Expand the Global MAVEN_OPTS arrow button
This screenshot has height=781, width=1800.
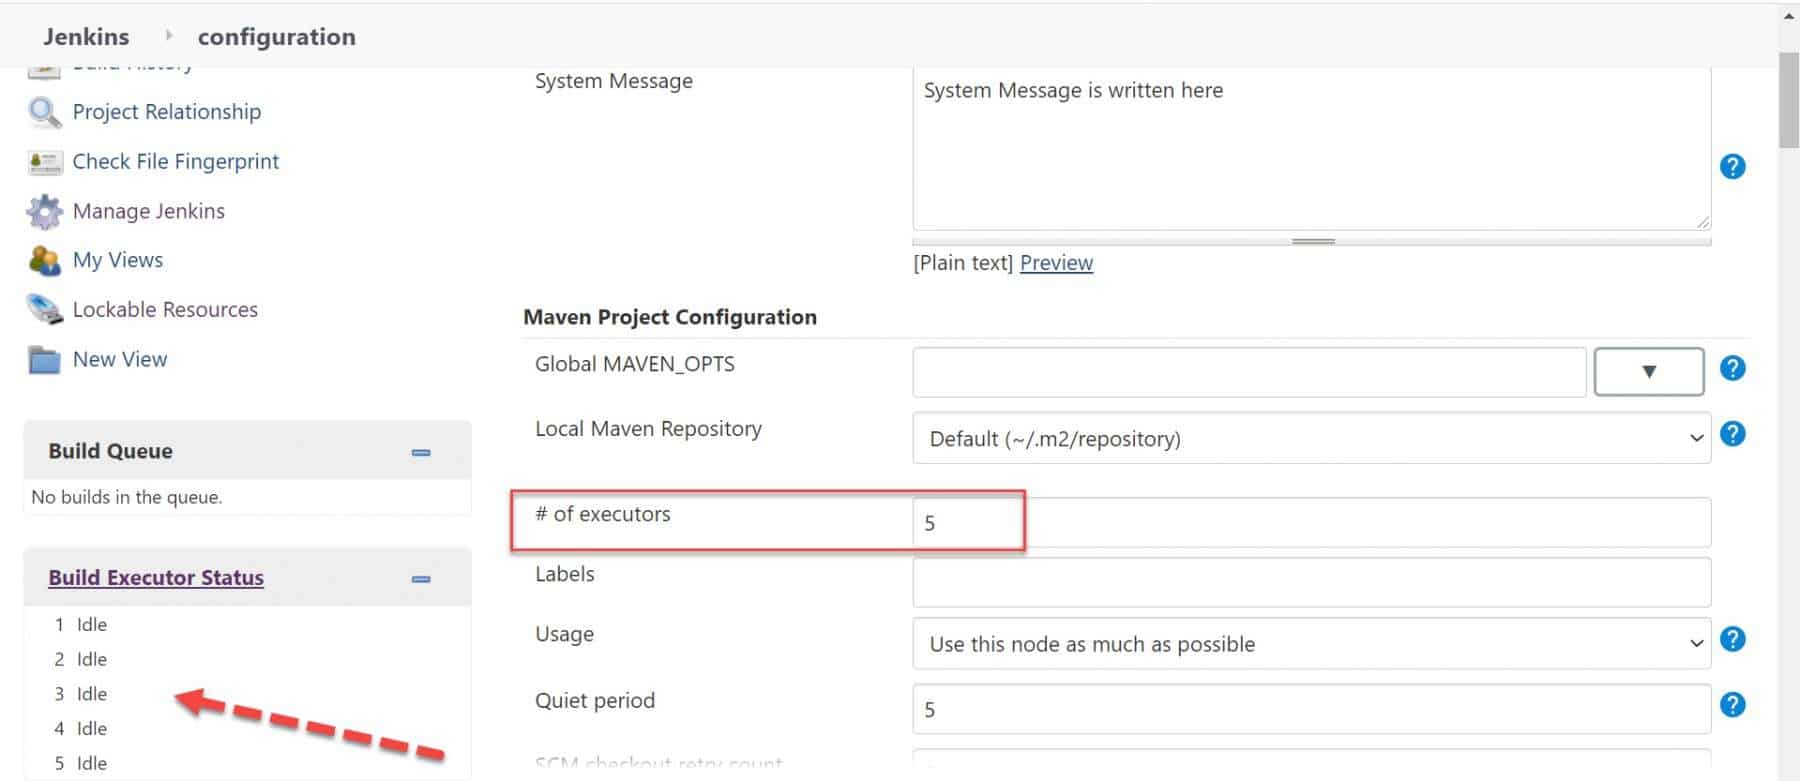coord(1649,372)
